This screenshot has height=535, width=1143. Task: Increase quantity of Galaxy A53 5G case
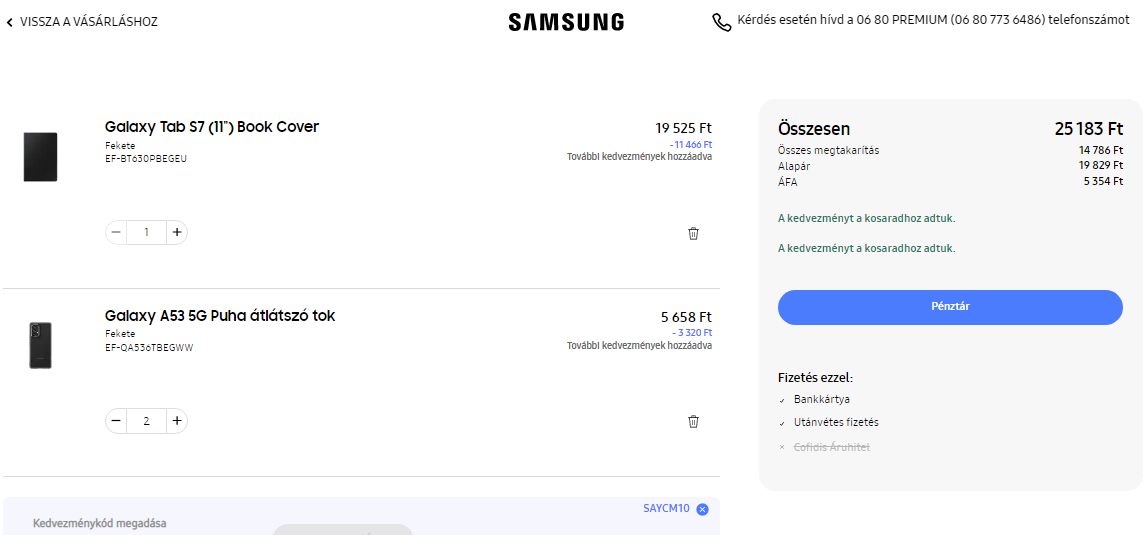click(x=176, y=421)
